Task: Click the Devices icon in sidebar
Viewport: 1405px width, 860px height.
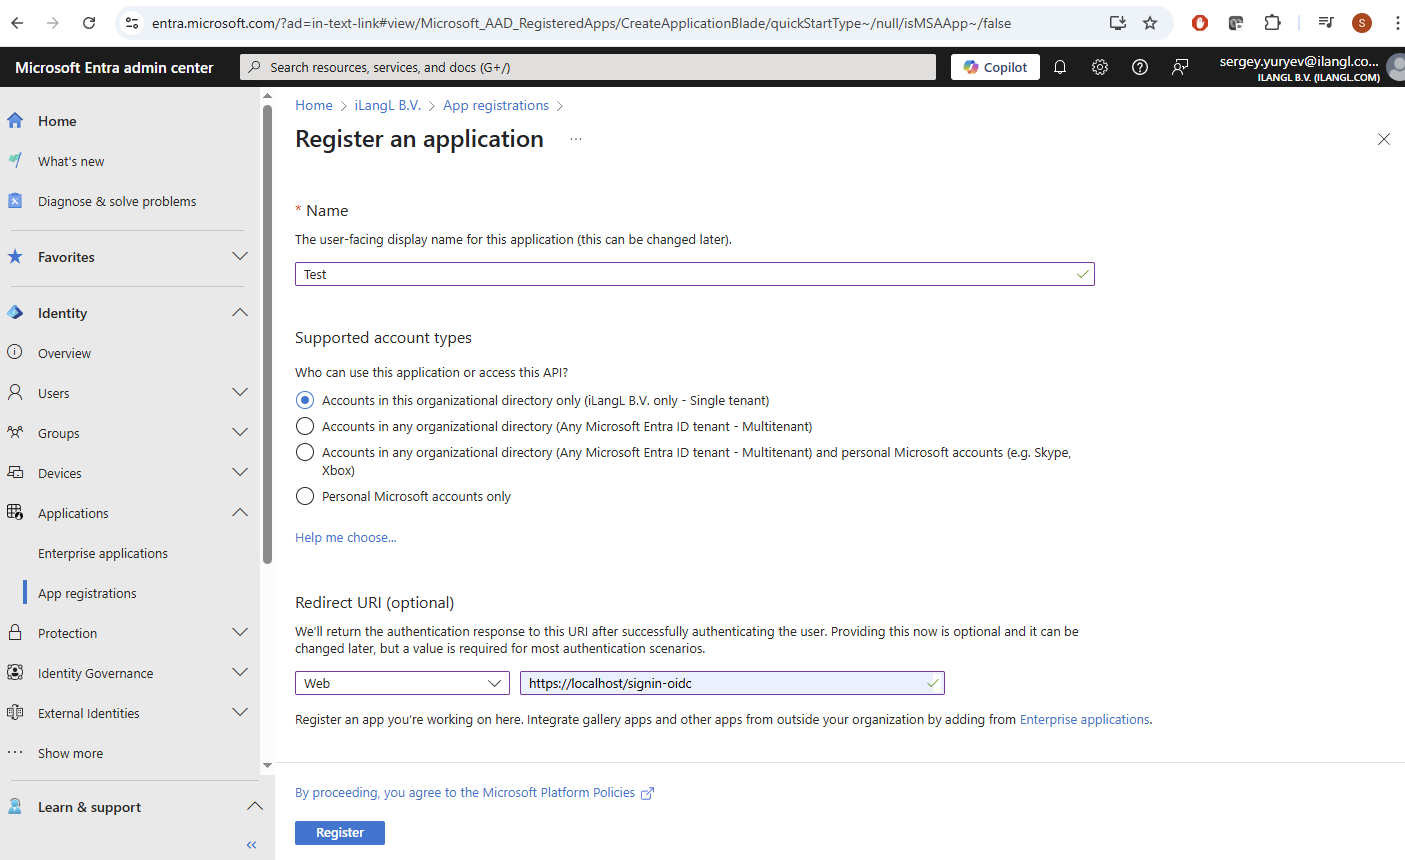Action: click(x=15, y=473)
